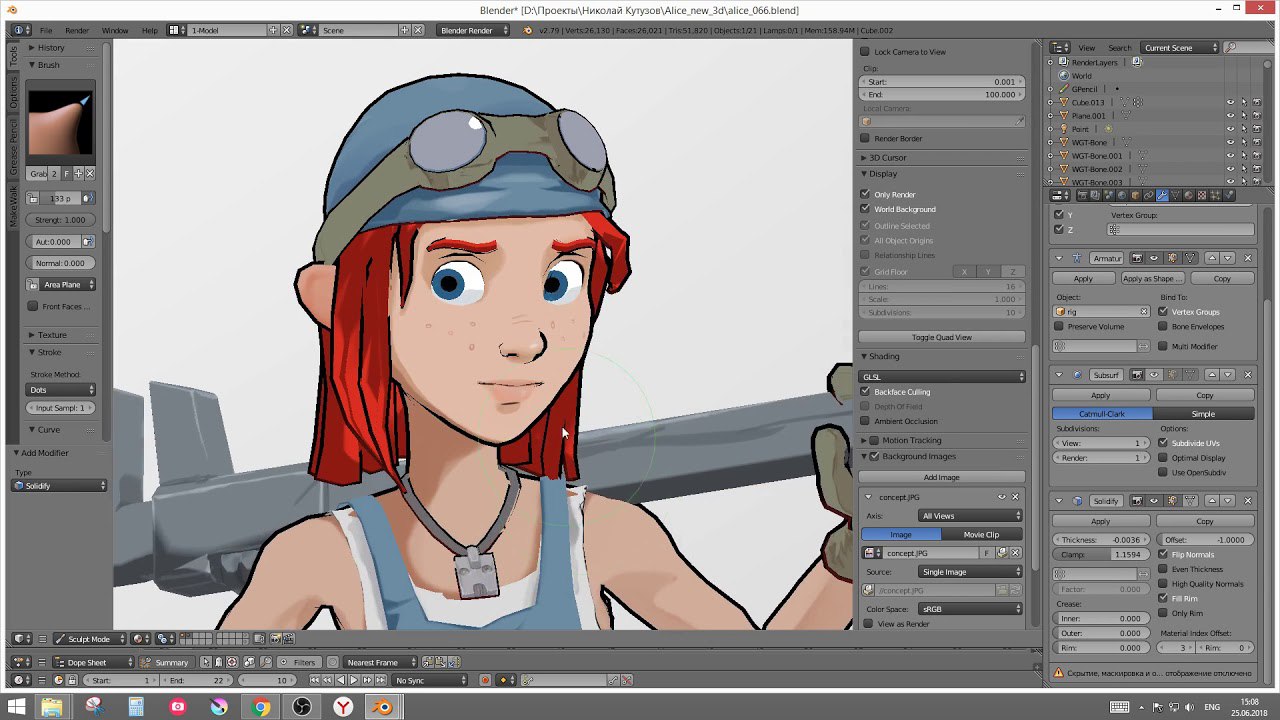Open the Texture properties tab (checker icon)
Screen dimensions: 1280x720
click(x=1202, y=195)
